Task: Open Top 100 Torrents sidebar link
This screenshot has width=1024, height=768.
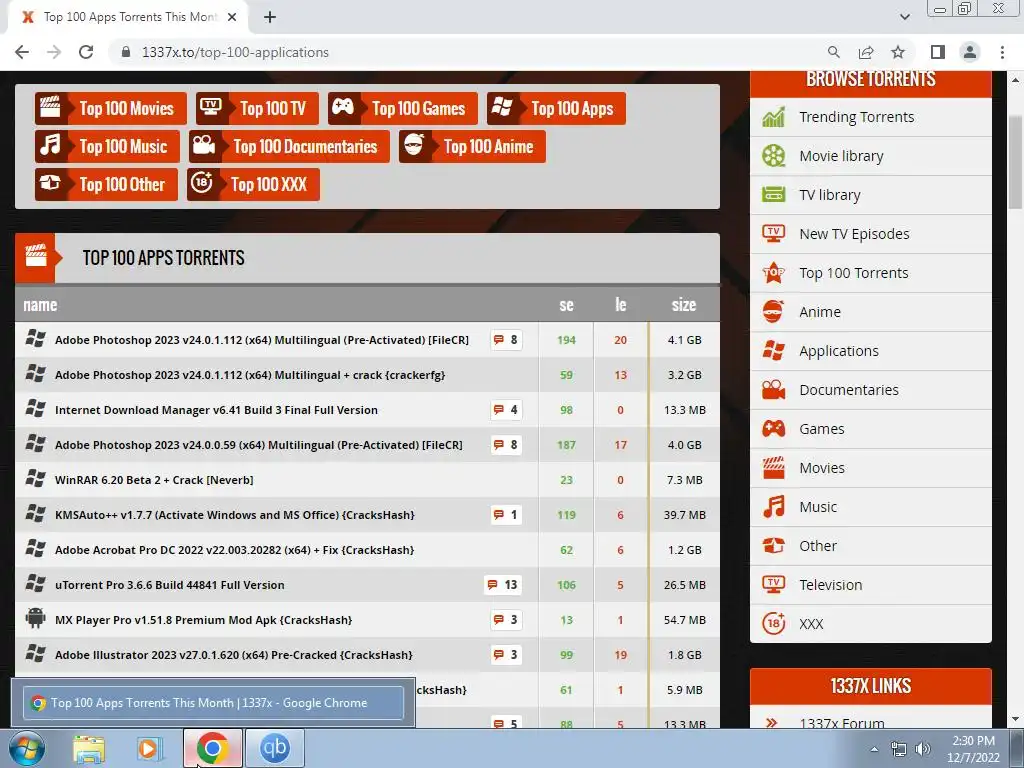Action: click(854, 273)
